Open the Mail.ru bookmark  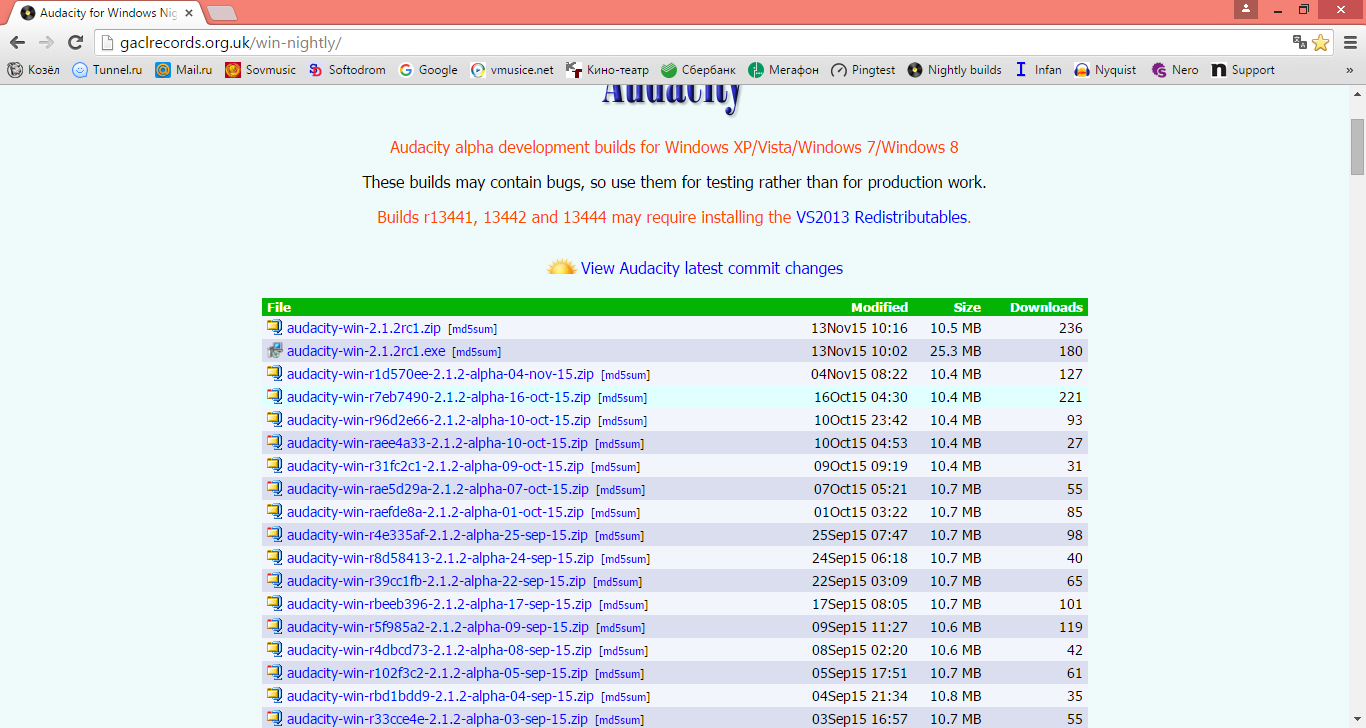tap(184, 70)
